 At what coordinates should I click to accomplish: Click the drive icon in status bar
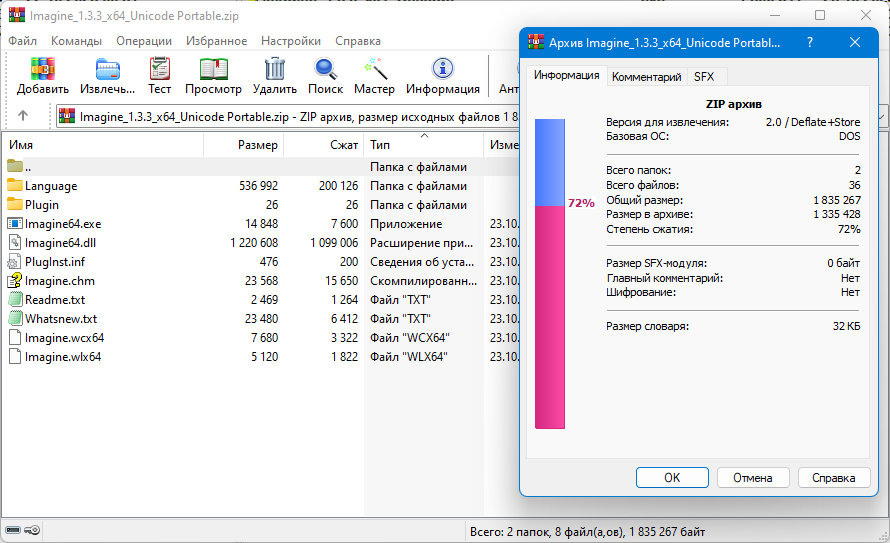tap(13, 530)
